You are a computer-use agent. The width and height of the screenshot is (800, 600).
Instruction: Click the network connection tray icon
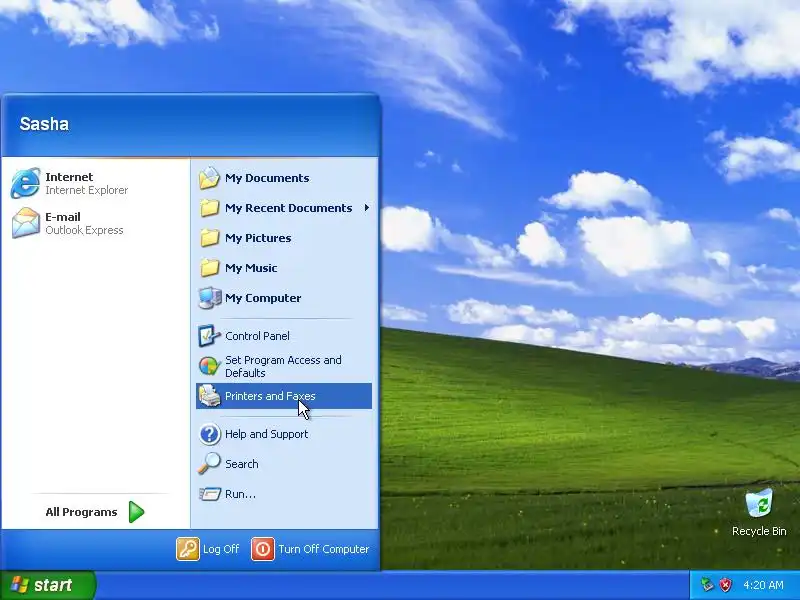pos(707,585)
